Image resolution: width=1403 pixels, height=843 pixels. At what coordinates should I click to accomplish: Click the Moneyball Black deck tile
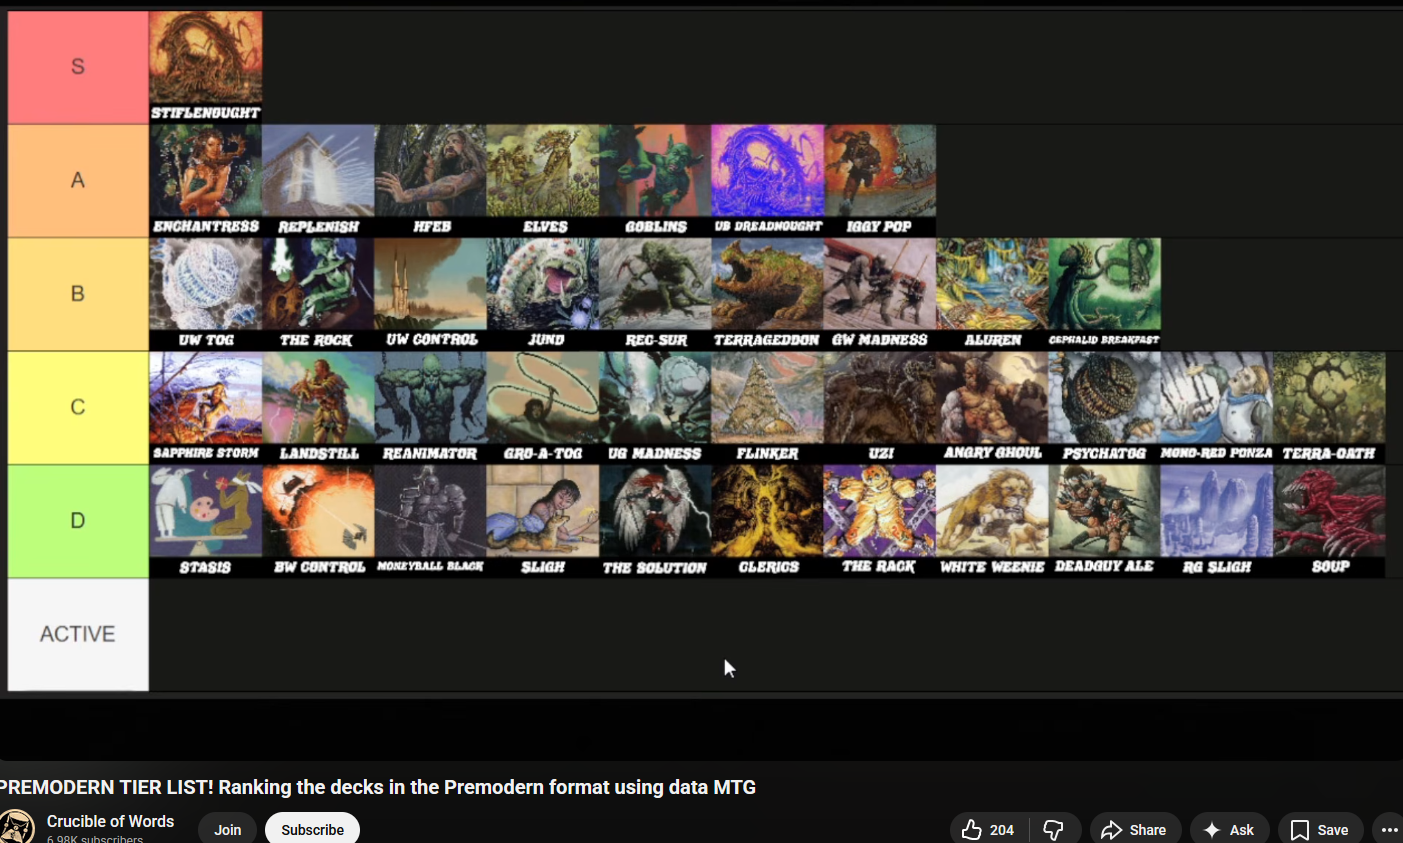[431, 521]
